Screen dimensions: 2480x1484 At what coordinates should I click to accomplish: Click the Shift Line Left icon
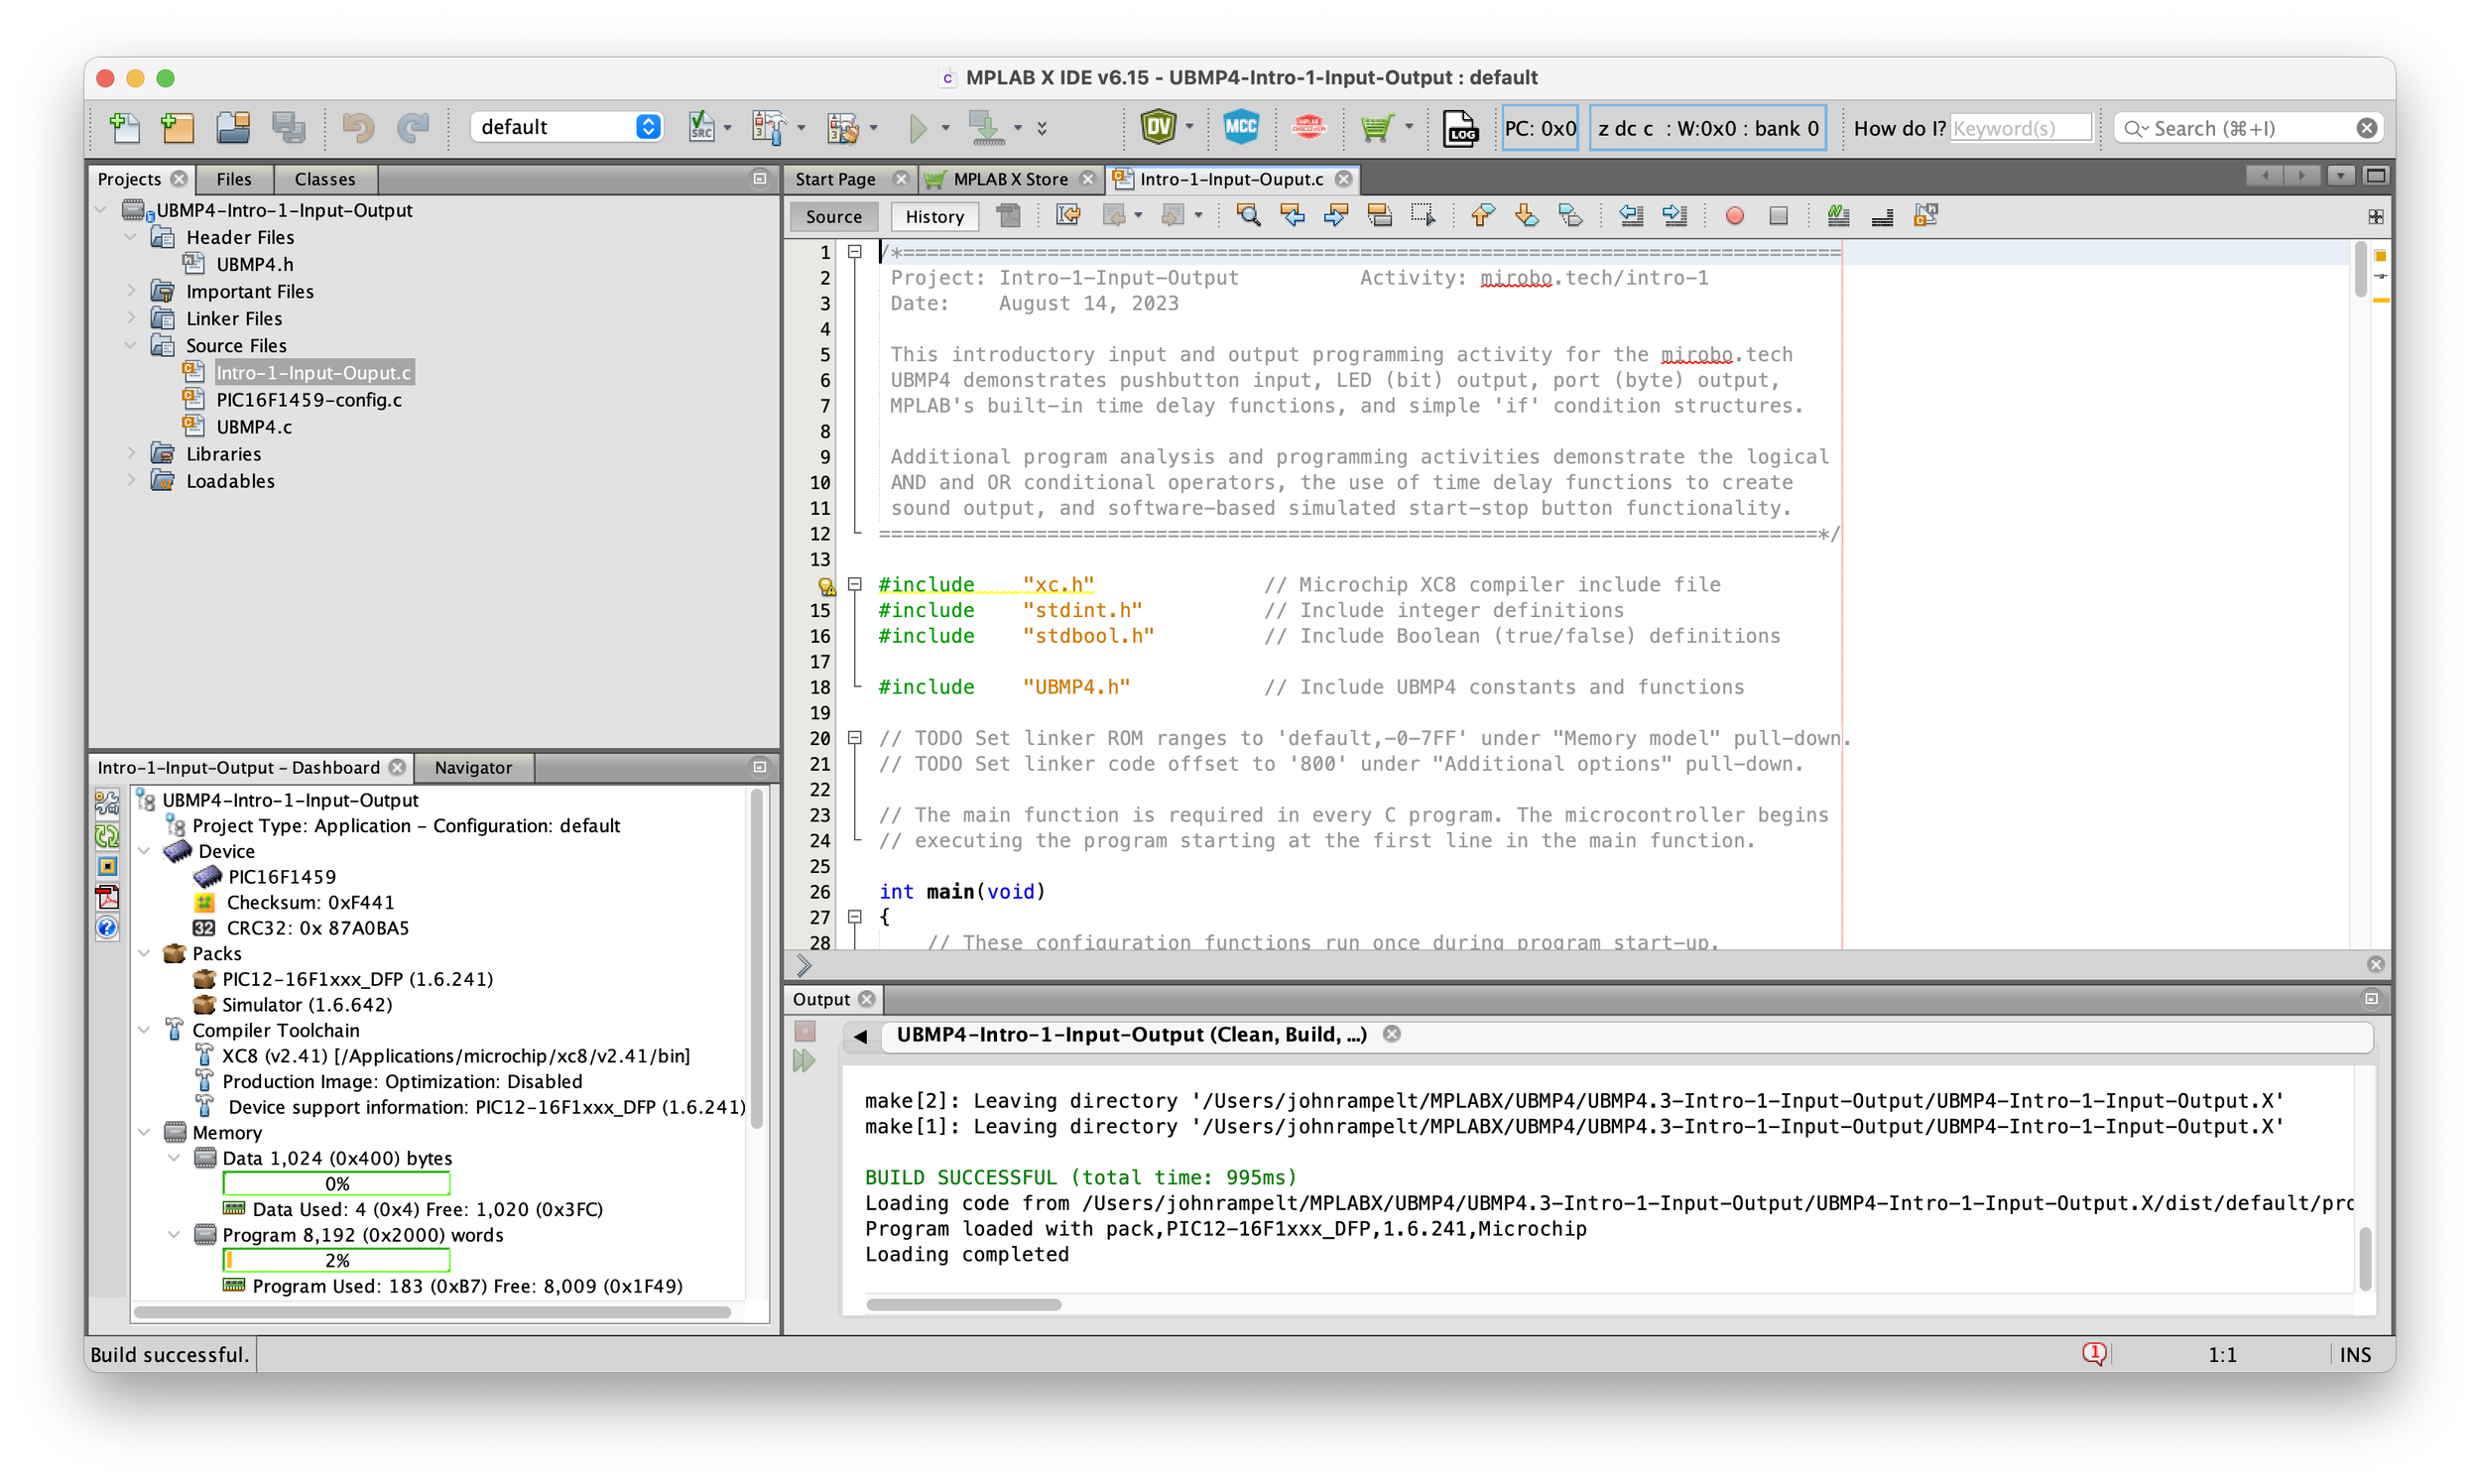[x=1631, y=215]
